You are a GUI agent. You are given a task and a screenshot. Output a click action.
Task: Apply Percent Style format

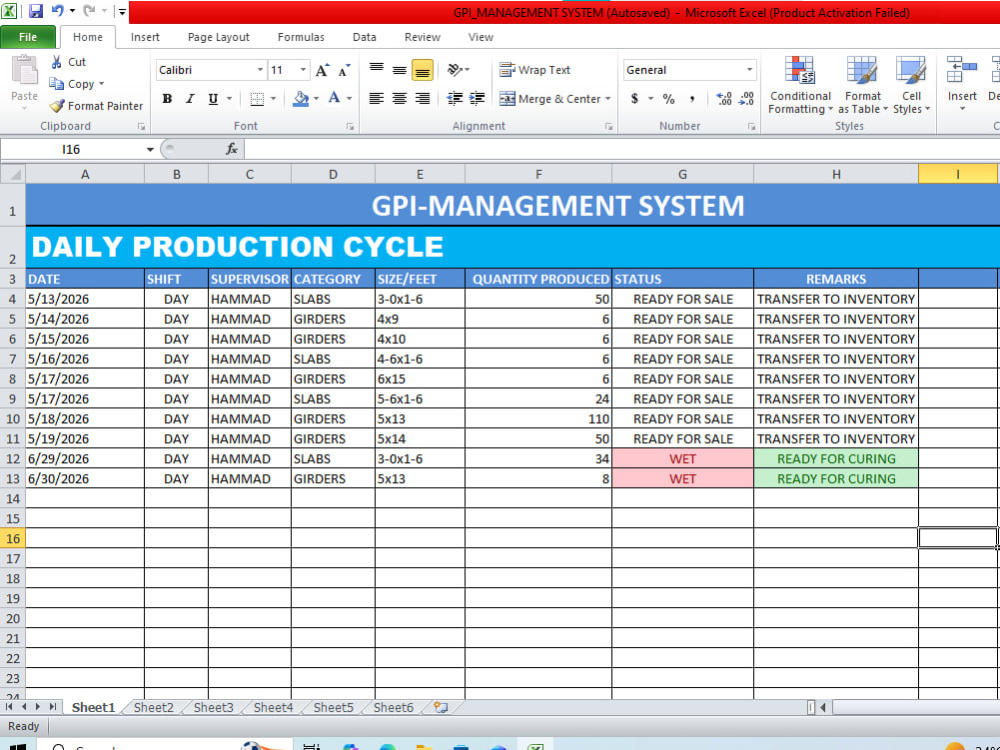[668, 99]
